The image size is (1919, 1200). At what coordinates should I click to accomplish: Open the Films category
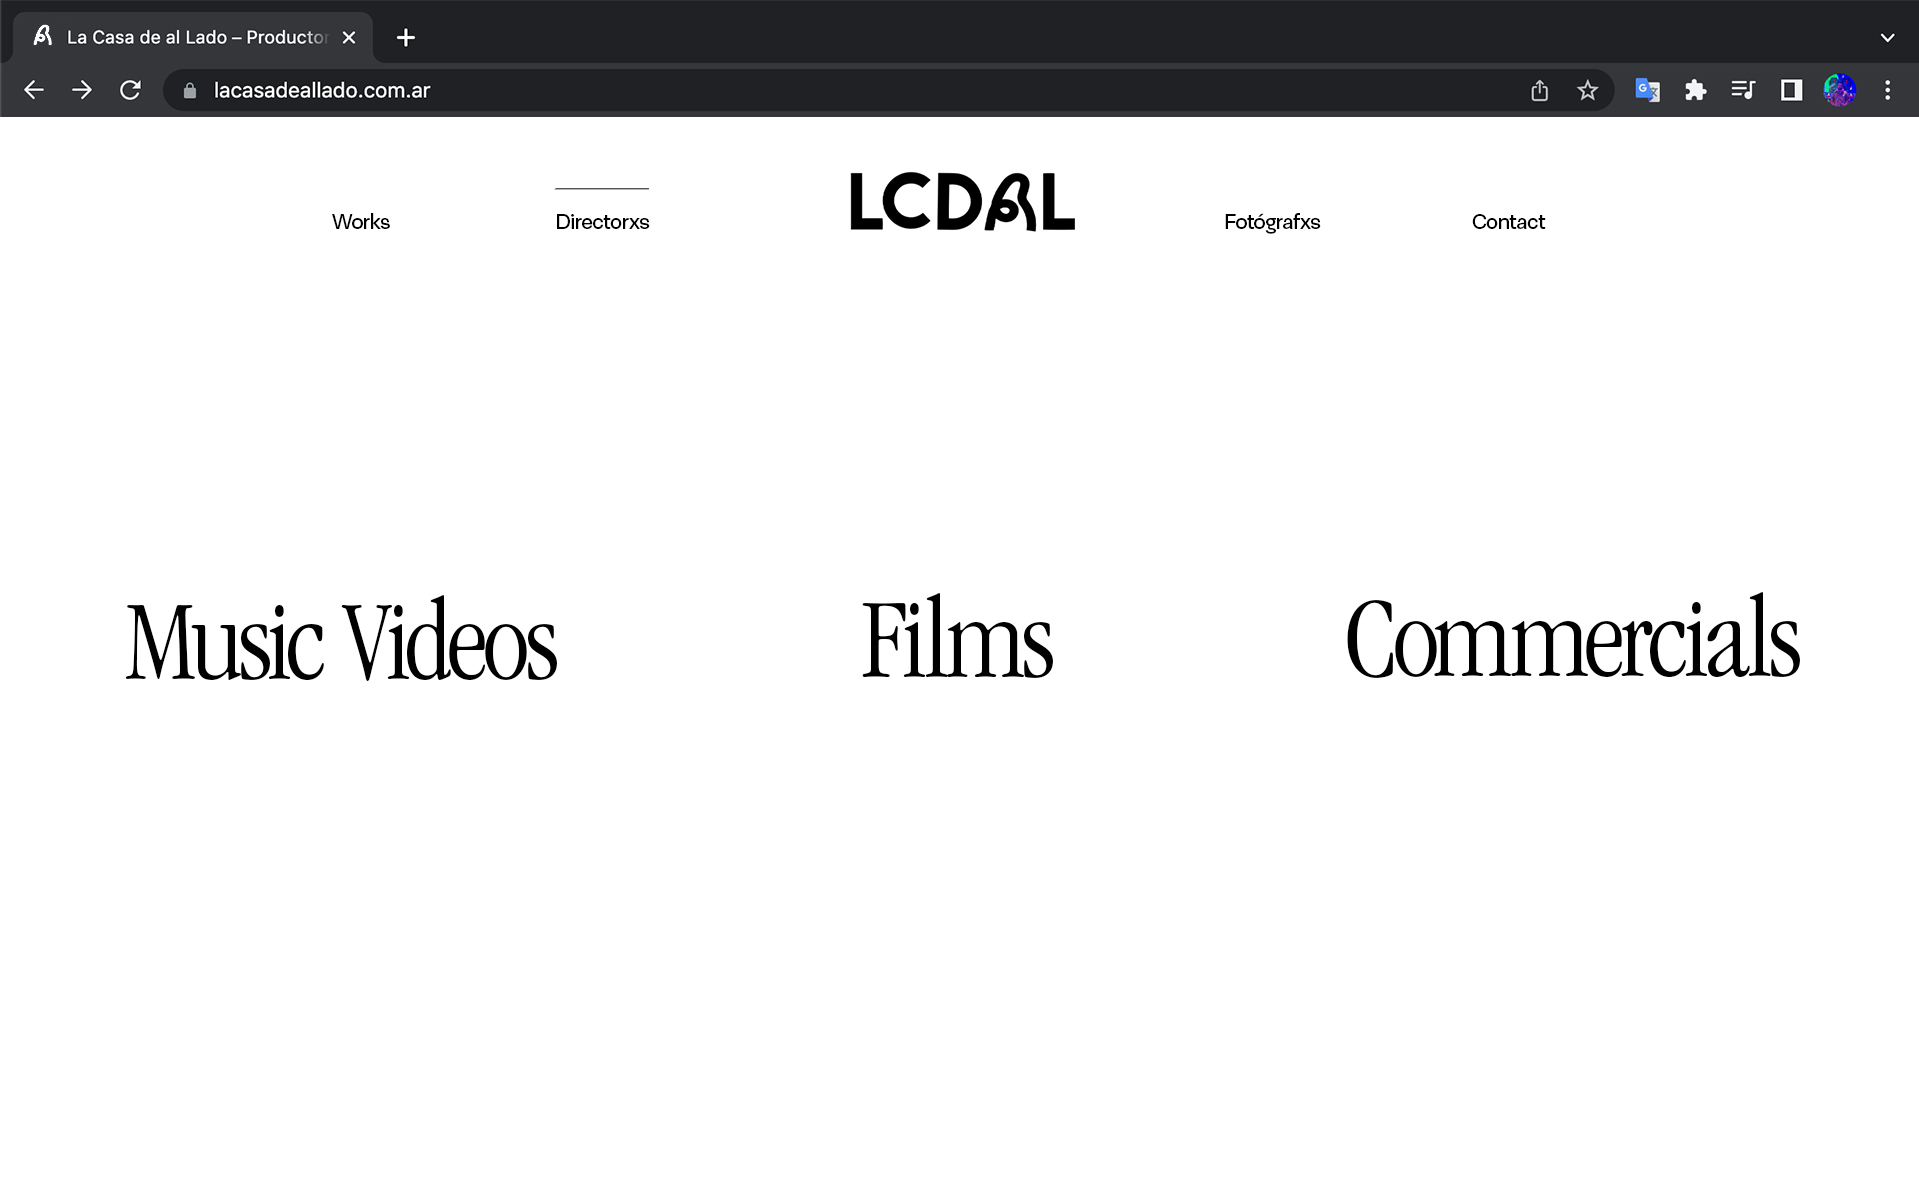click(x=957, y=638)
